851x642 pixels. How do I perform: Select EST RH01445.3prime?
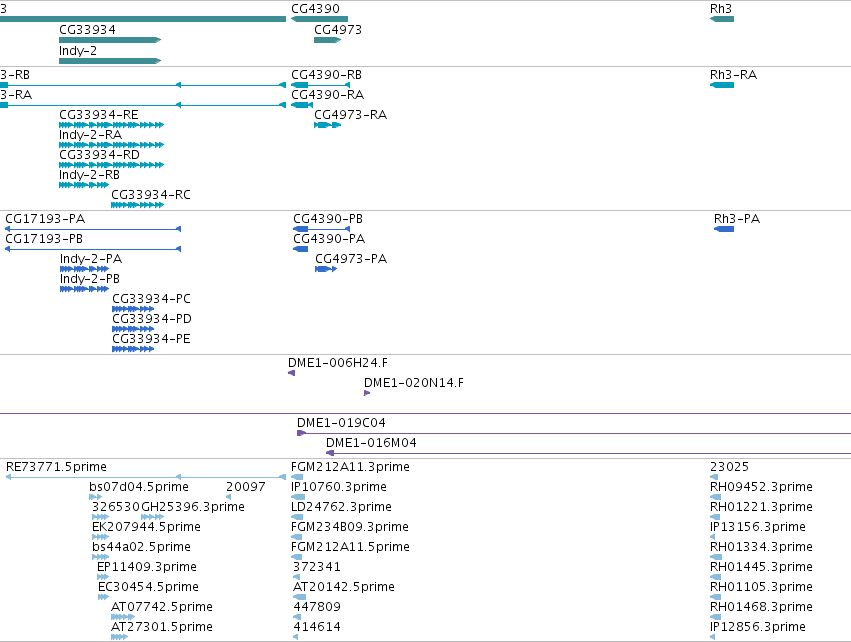[x=715, y=577]
